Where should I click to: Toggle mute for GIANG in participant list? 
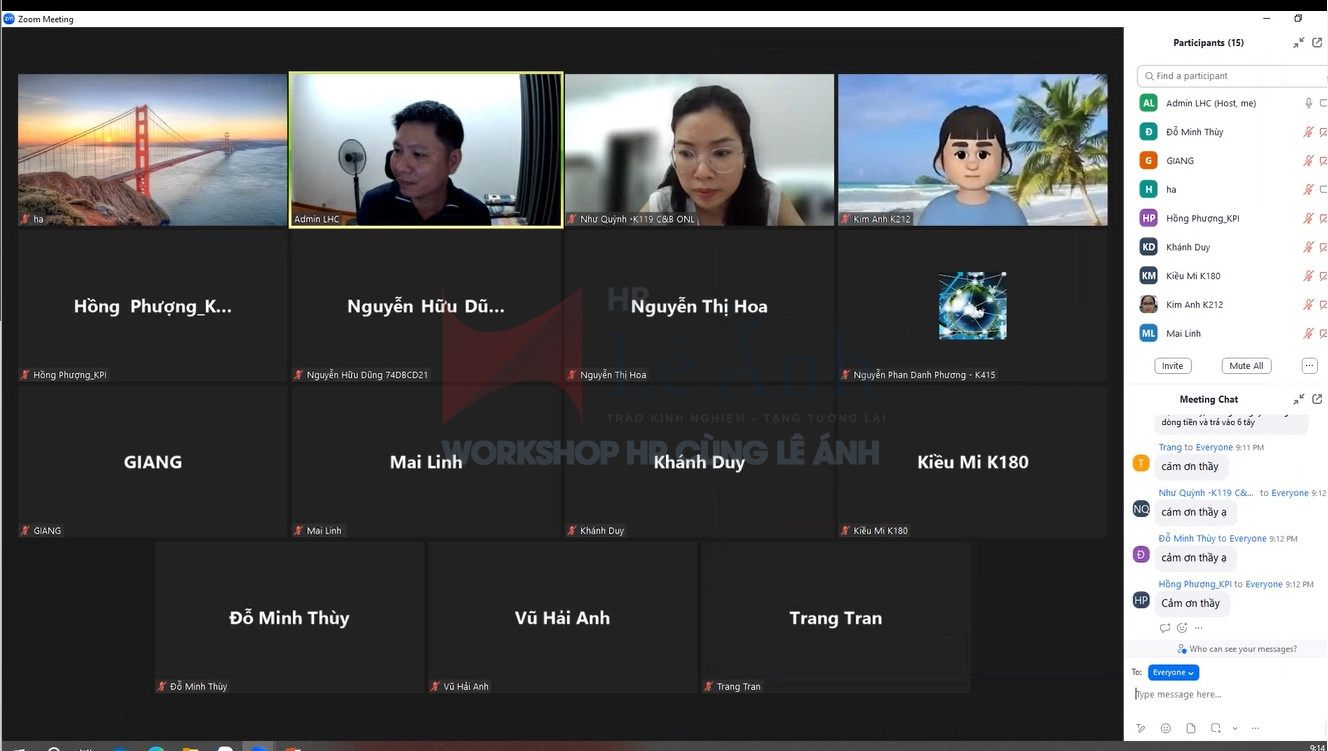(1308, 161)
